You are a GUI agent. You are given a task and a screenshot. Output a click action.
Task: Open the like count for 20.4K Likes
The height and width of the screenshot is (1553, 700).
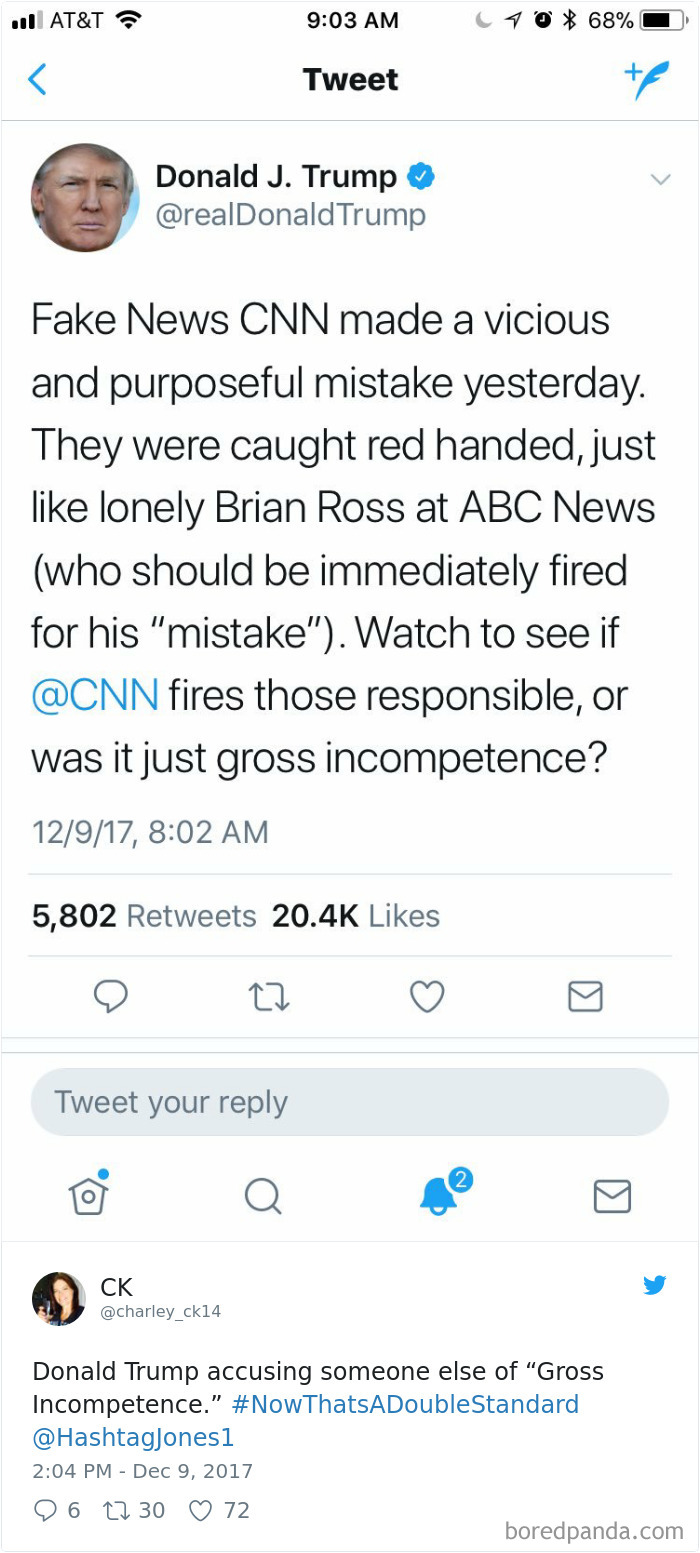coord(357,915)
